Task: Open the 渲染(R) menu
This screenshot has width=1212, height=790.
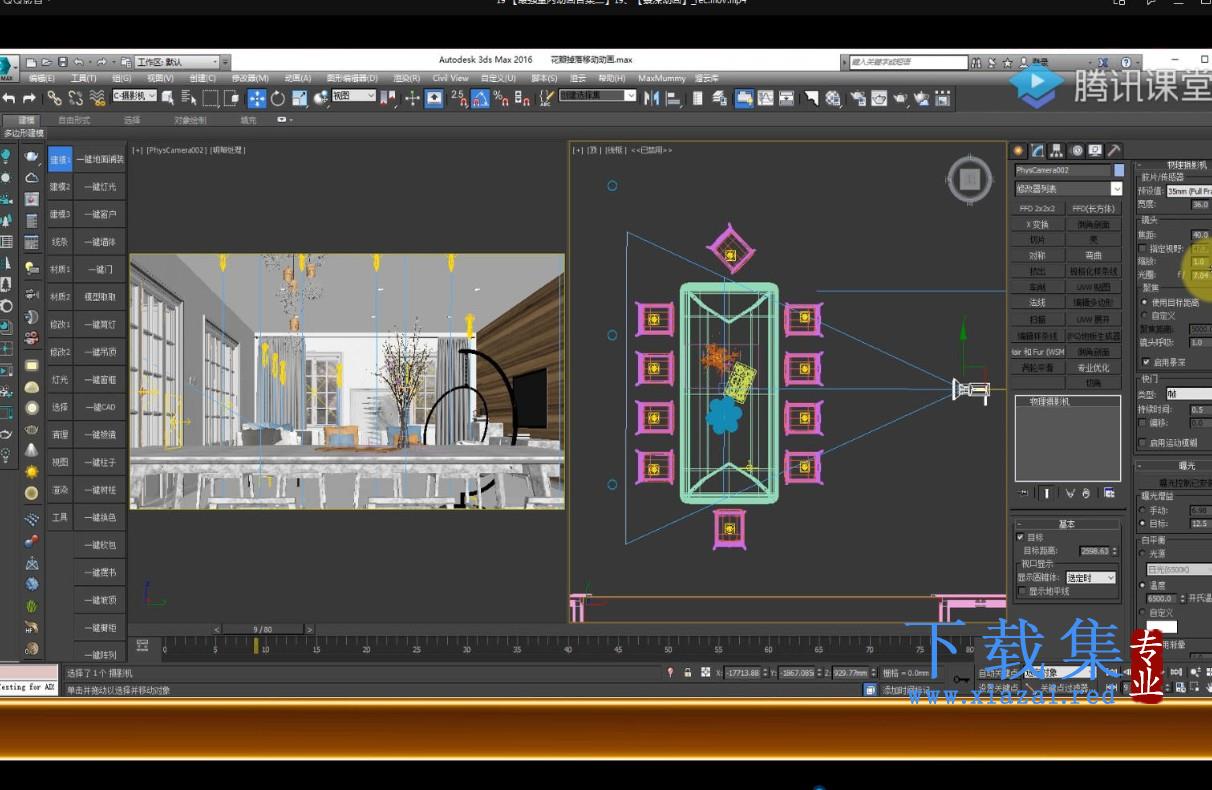Action: pos(406,78)
